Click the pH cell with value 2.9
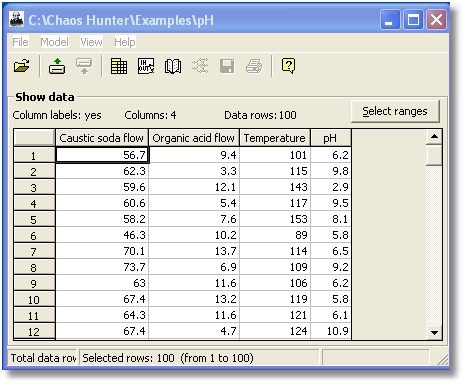 [x=331, y=187]
